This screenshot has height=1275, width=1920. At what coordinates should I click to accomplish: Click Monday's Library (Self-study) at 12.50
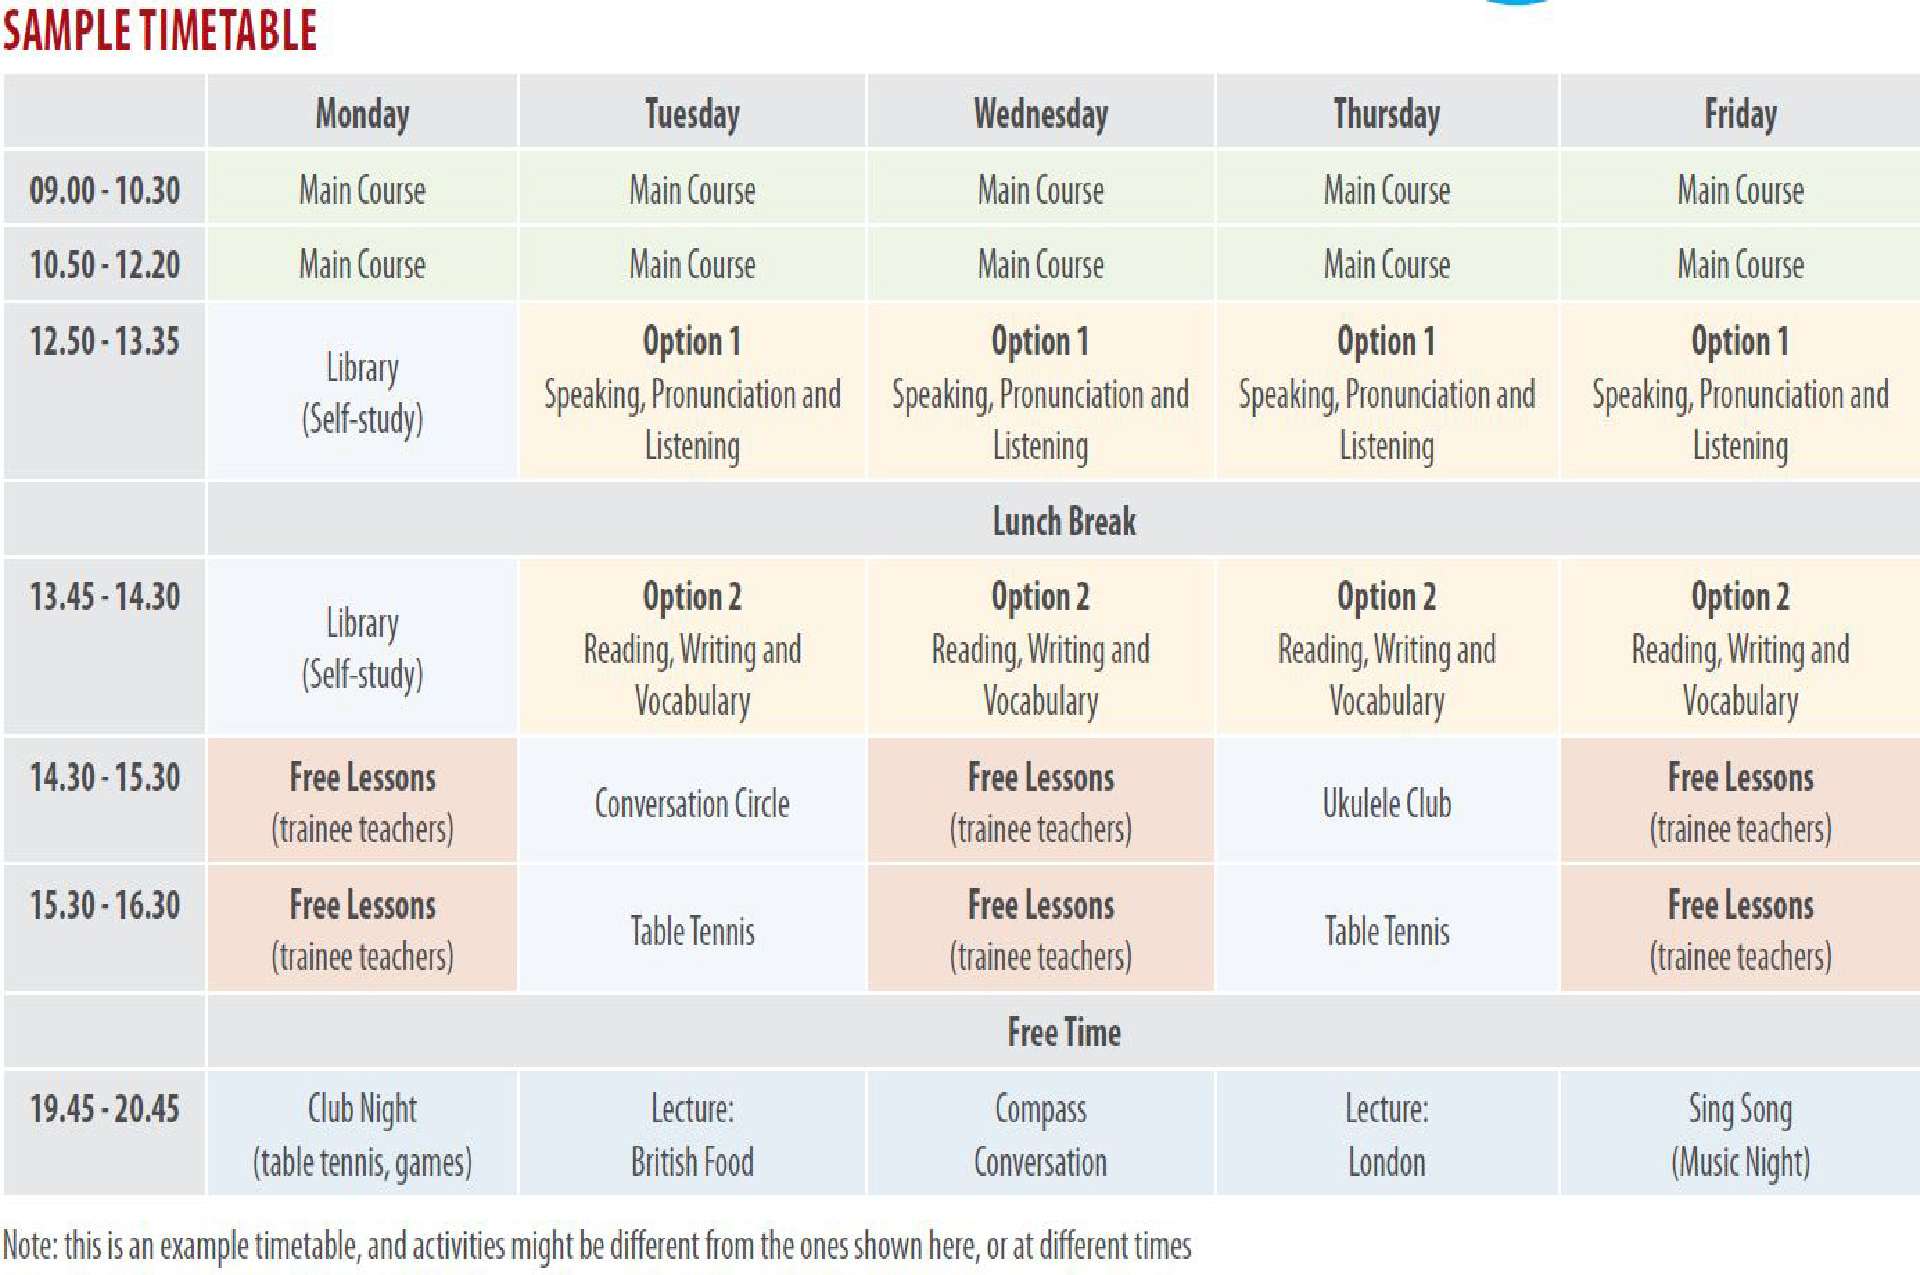[x=362, y=391]
